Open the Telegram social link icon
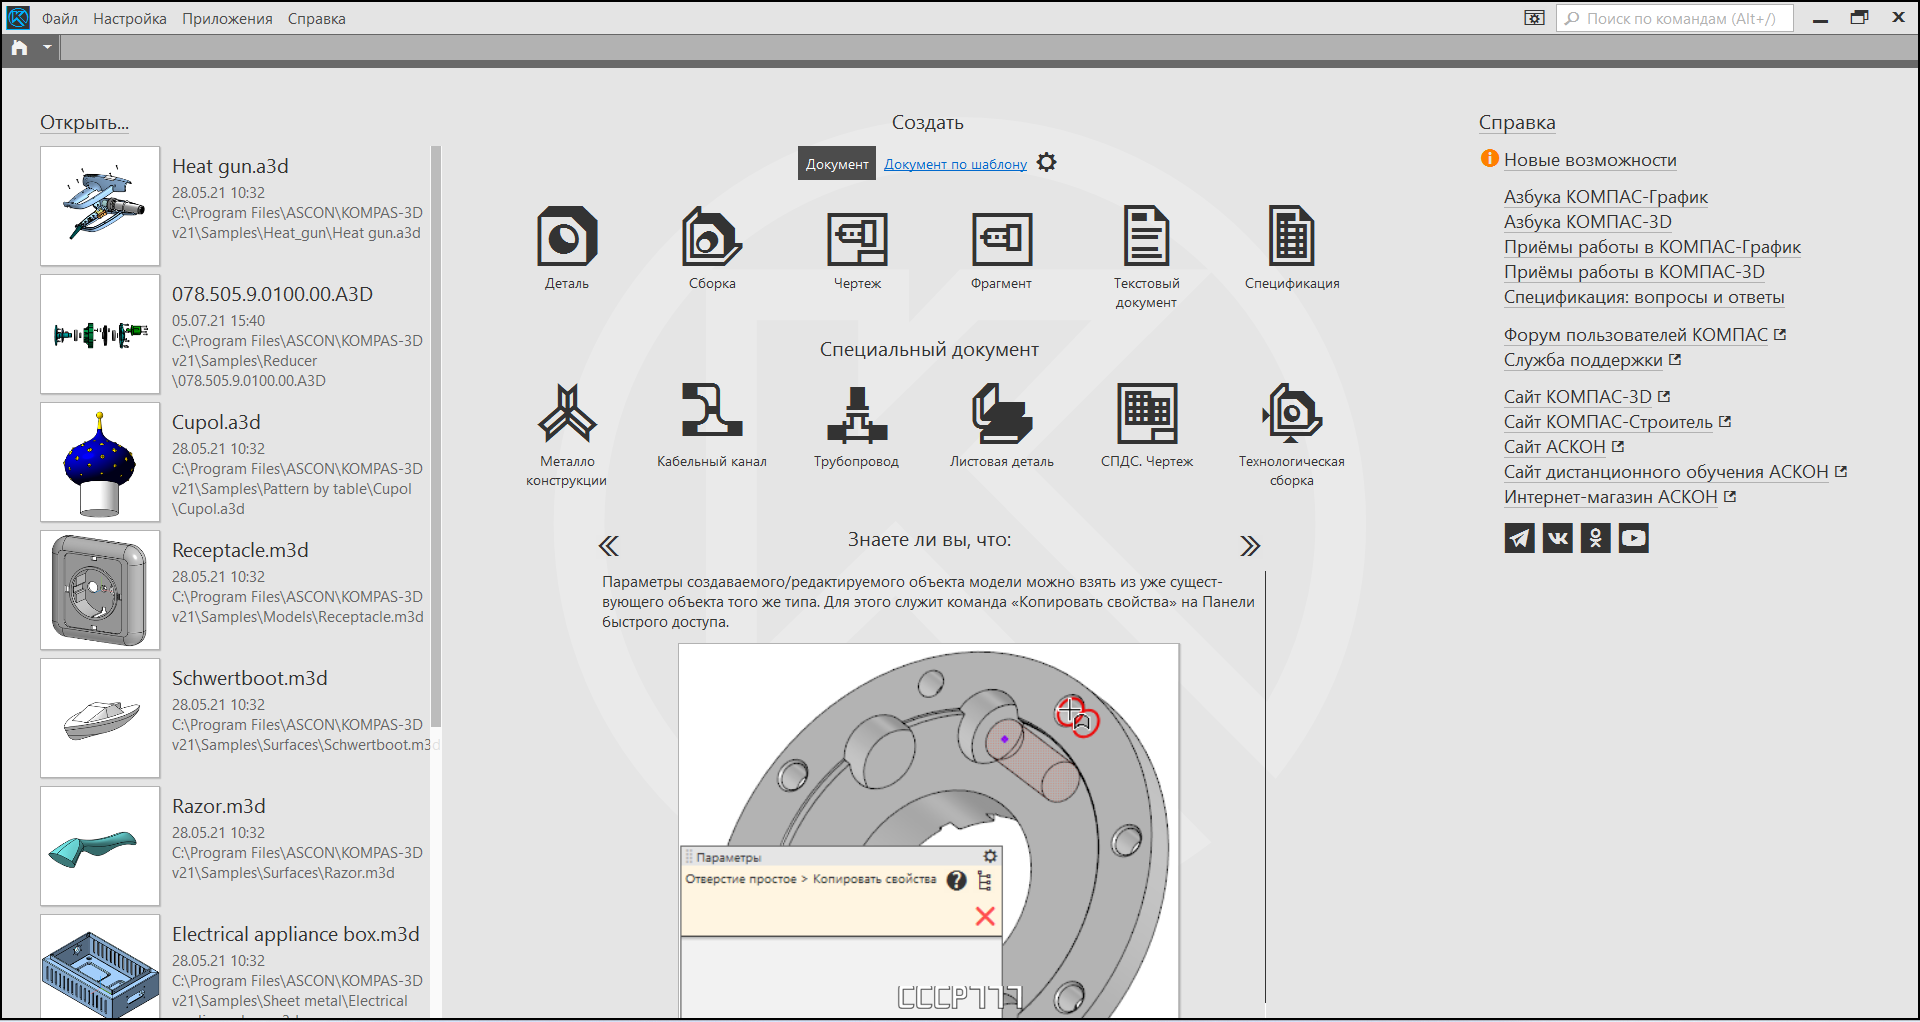This screenshot has width=1920, height=1022. (x=1519, y=538)
